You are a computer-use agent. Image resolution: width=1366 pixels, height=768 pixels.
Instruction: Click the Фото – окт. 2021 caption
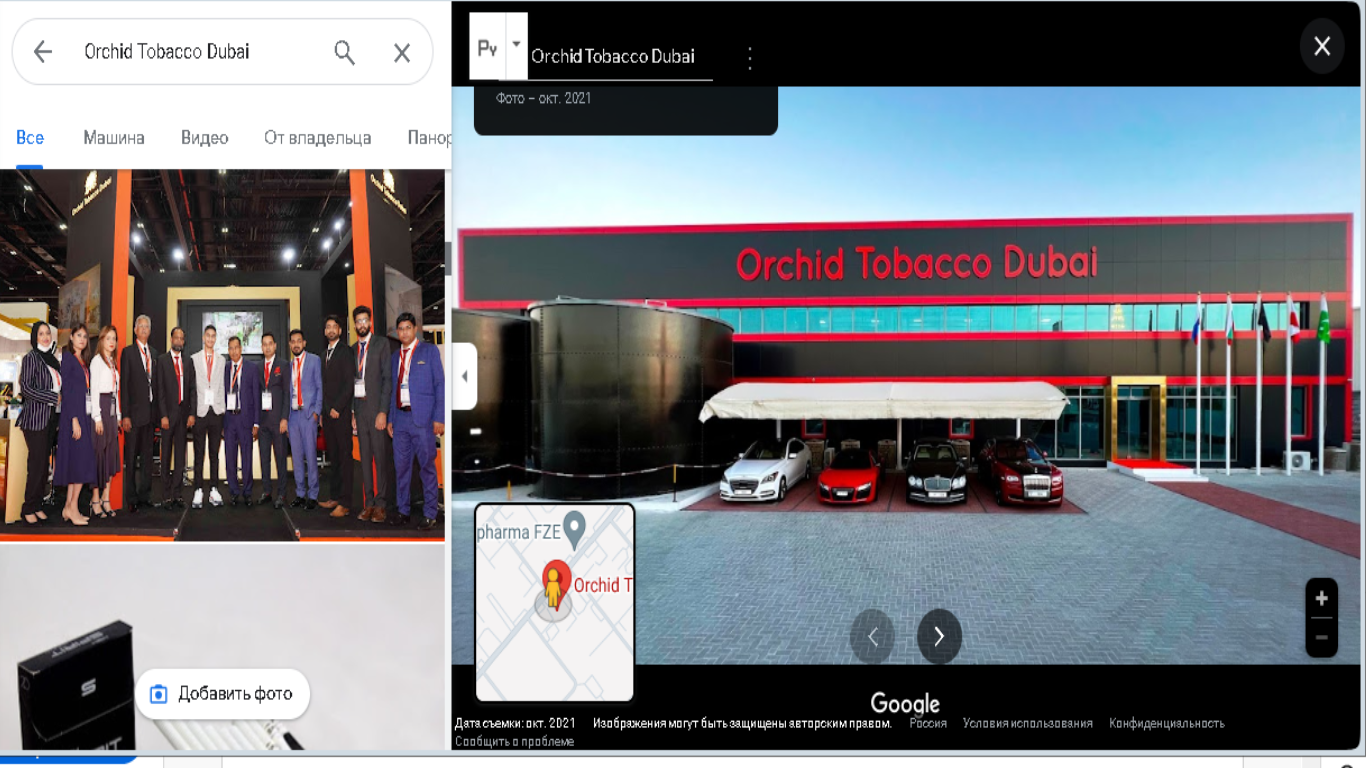click(544, 98)
